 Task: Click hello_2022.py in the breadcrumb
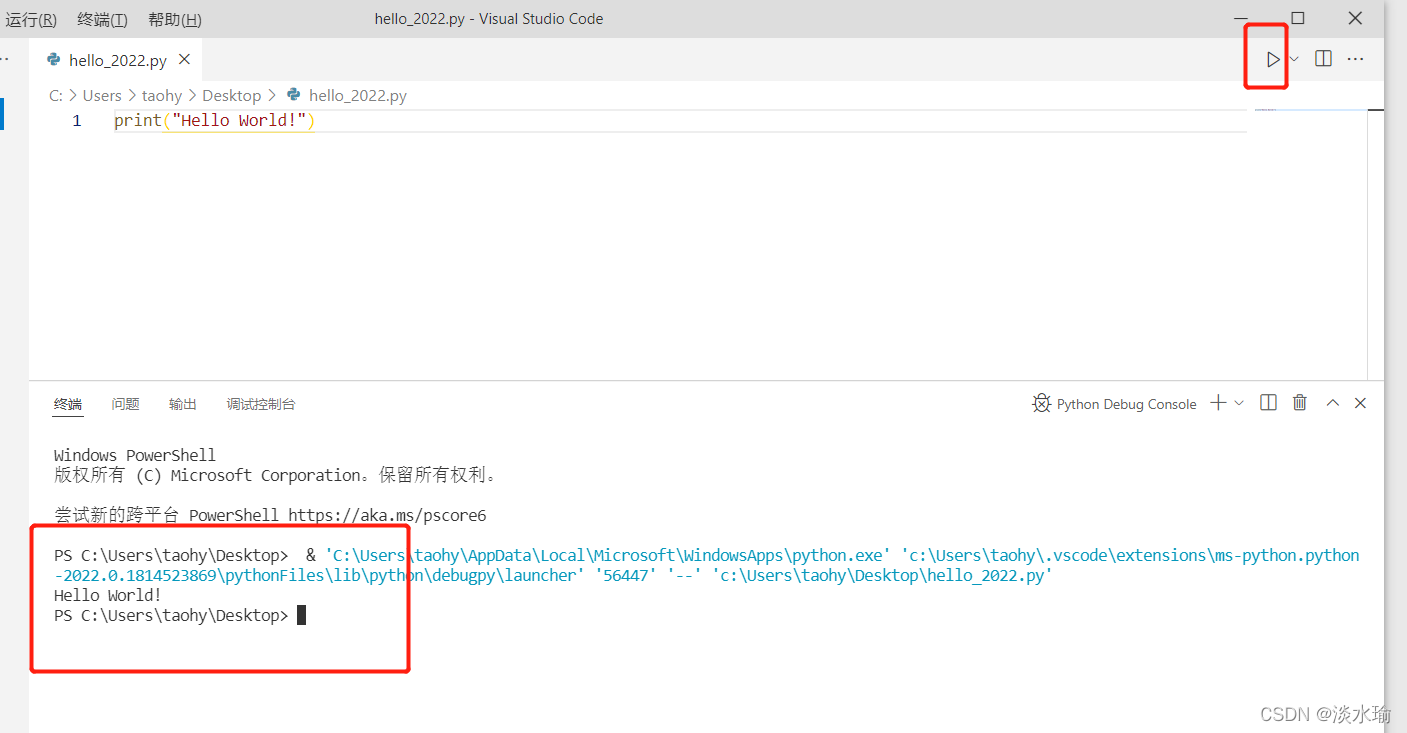tap(357, 96)
